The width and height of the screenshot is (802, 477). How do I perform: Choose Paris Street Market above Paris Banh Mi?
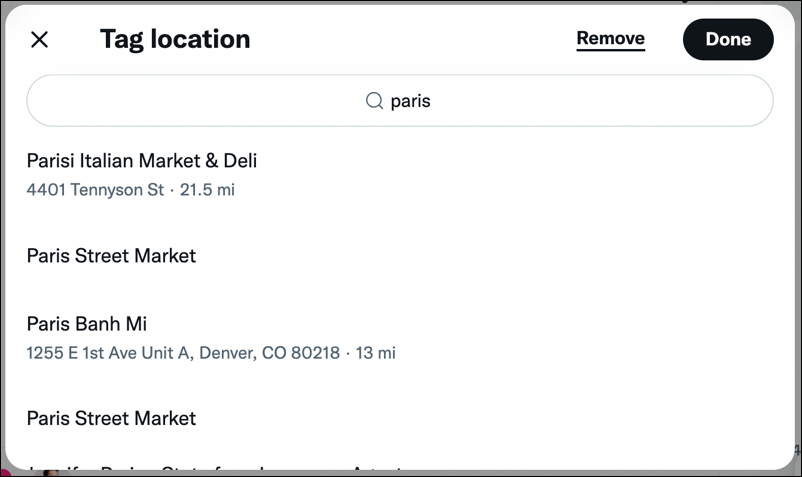click(x=111, y=256)
